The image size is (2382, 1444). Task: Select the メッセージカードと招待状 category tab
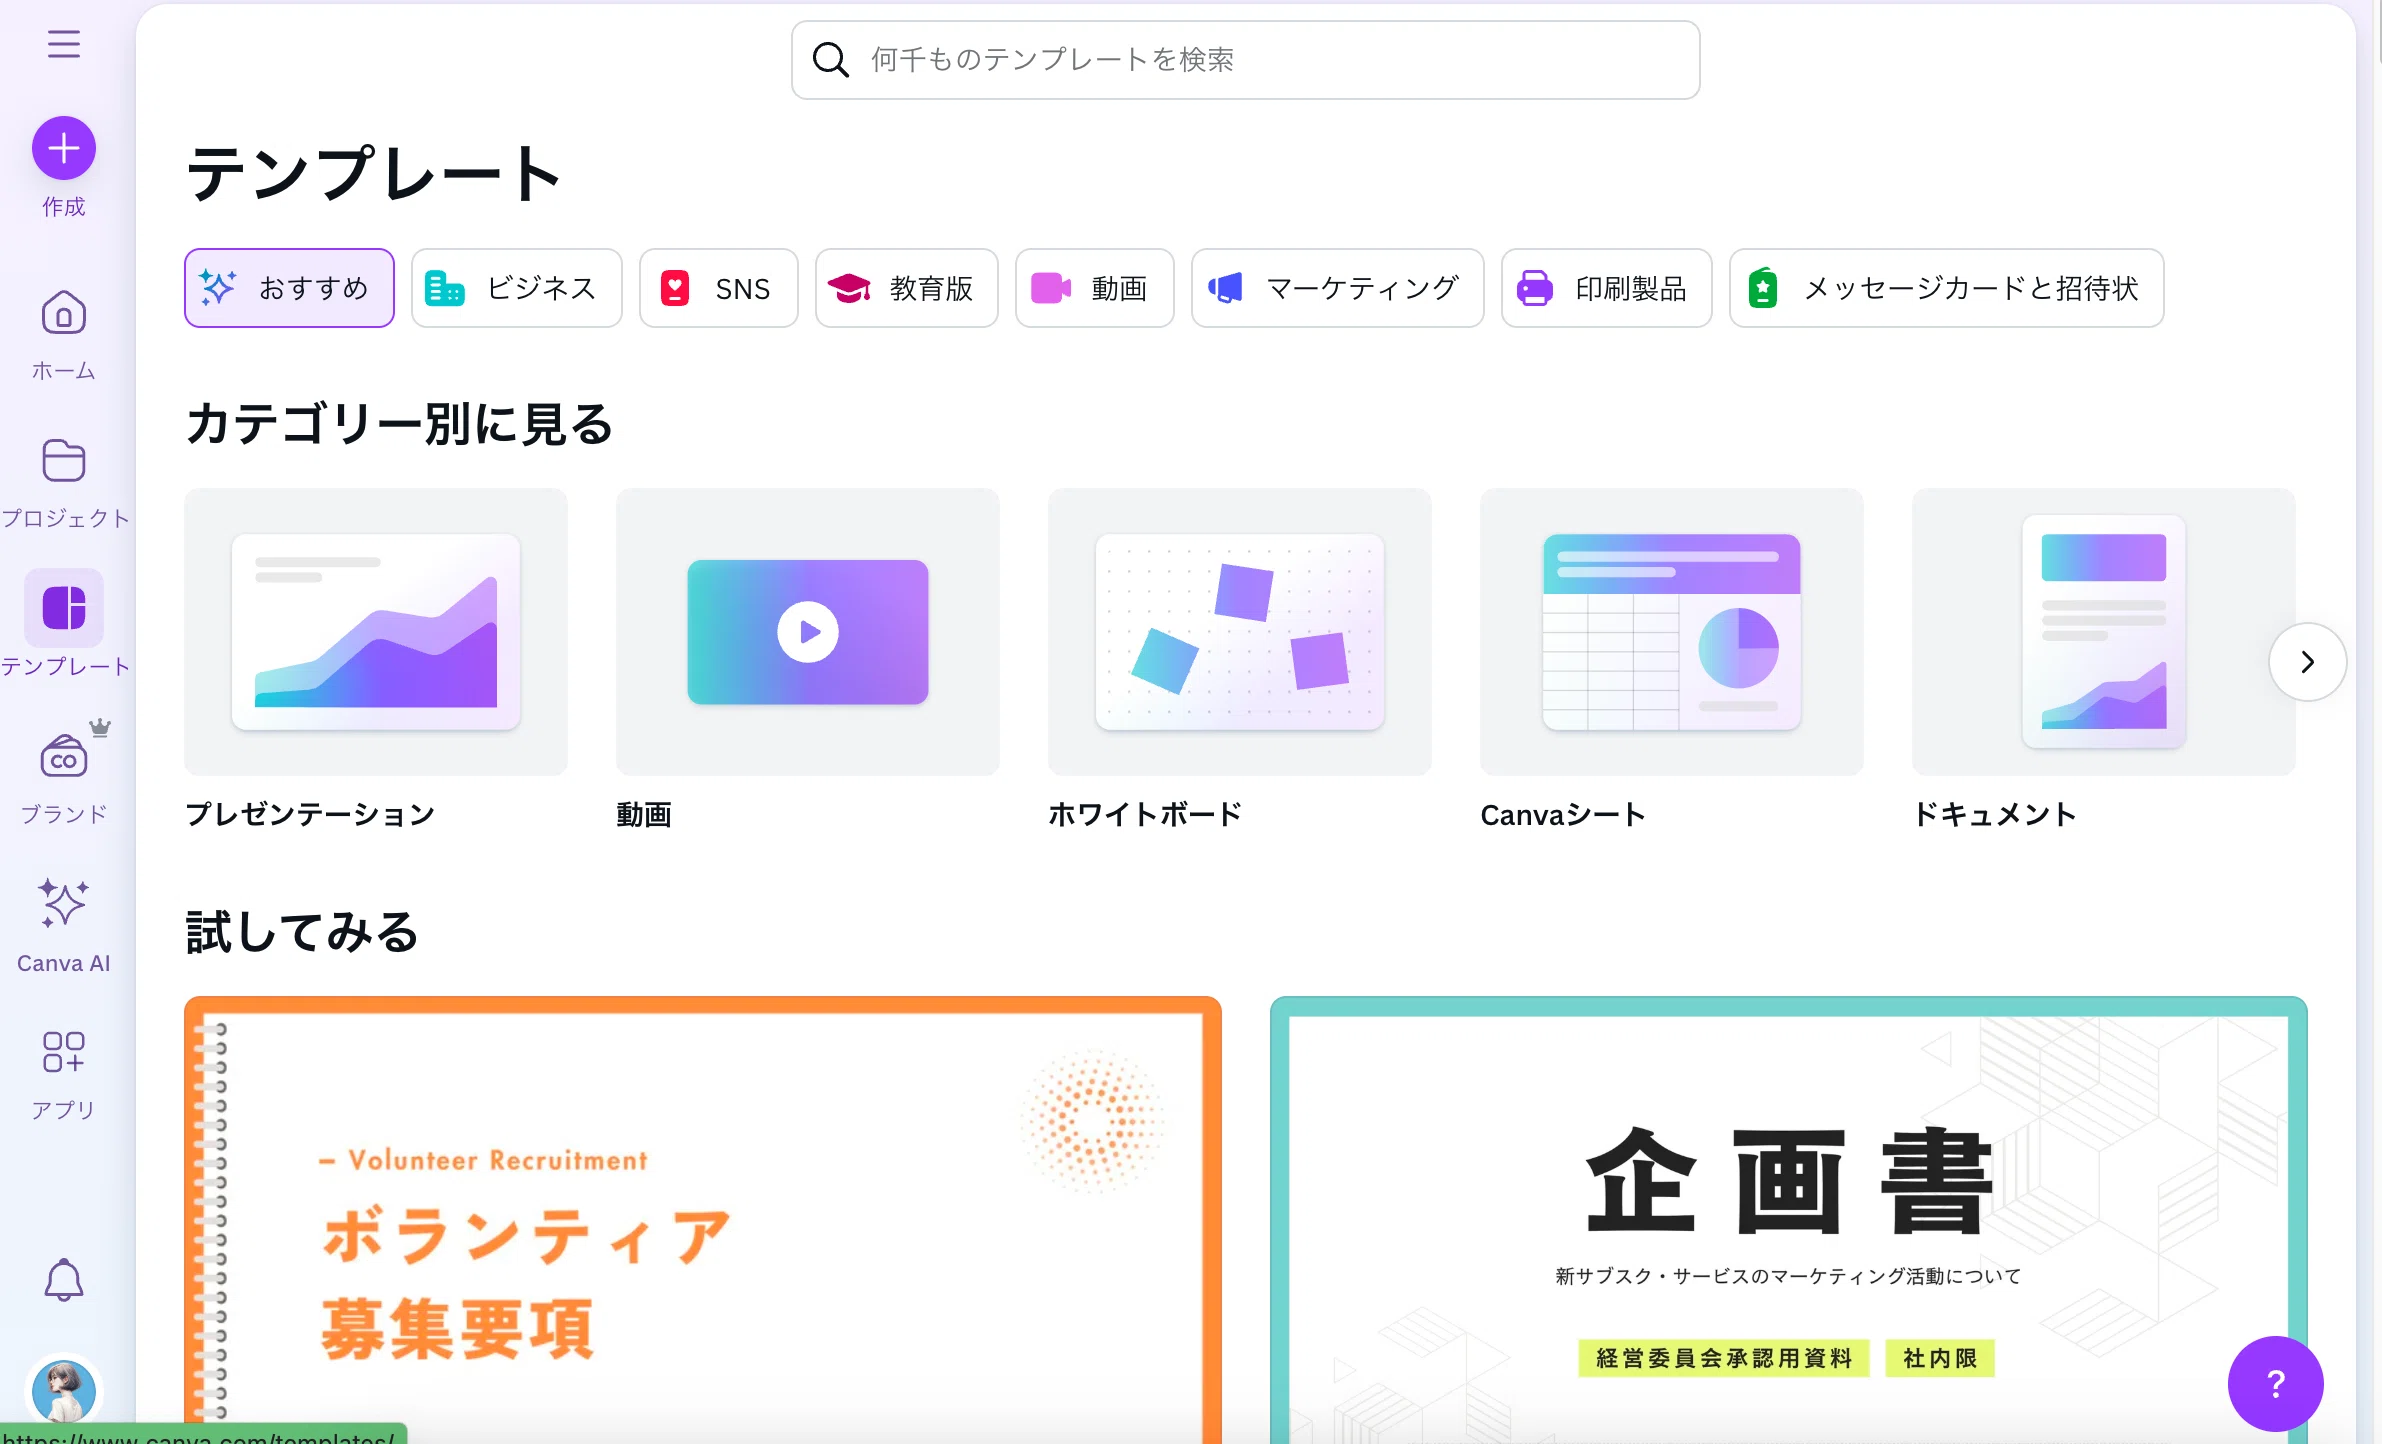[1947, 288]
